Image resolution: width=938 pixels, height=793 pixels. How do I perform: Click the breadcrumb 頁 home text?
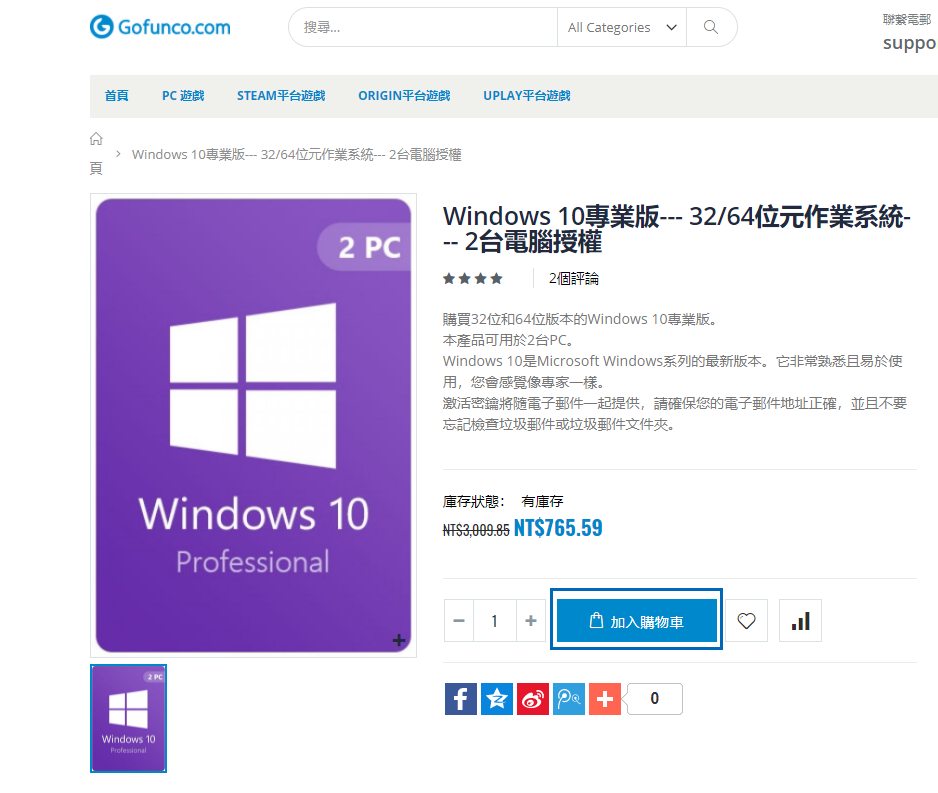tap(96, 168)
